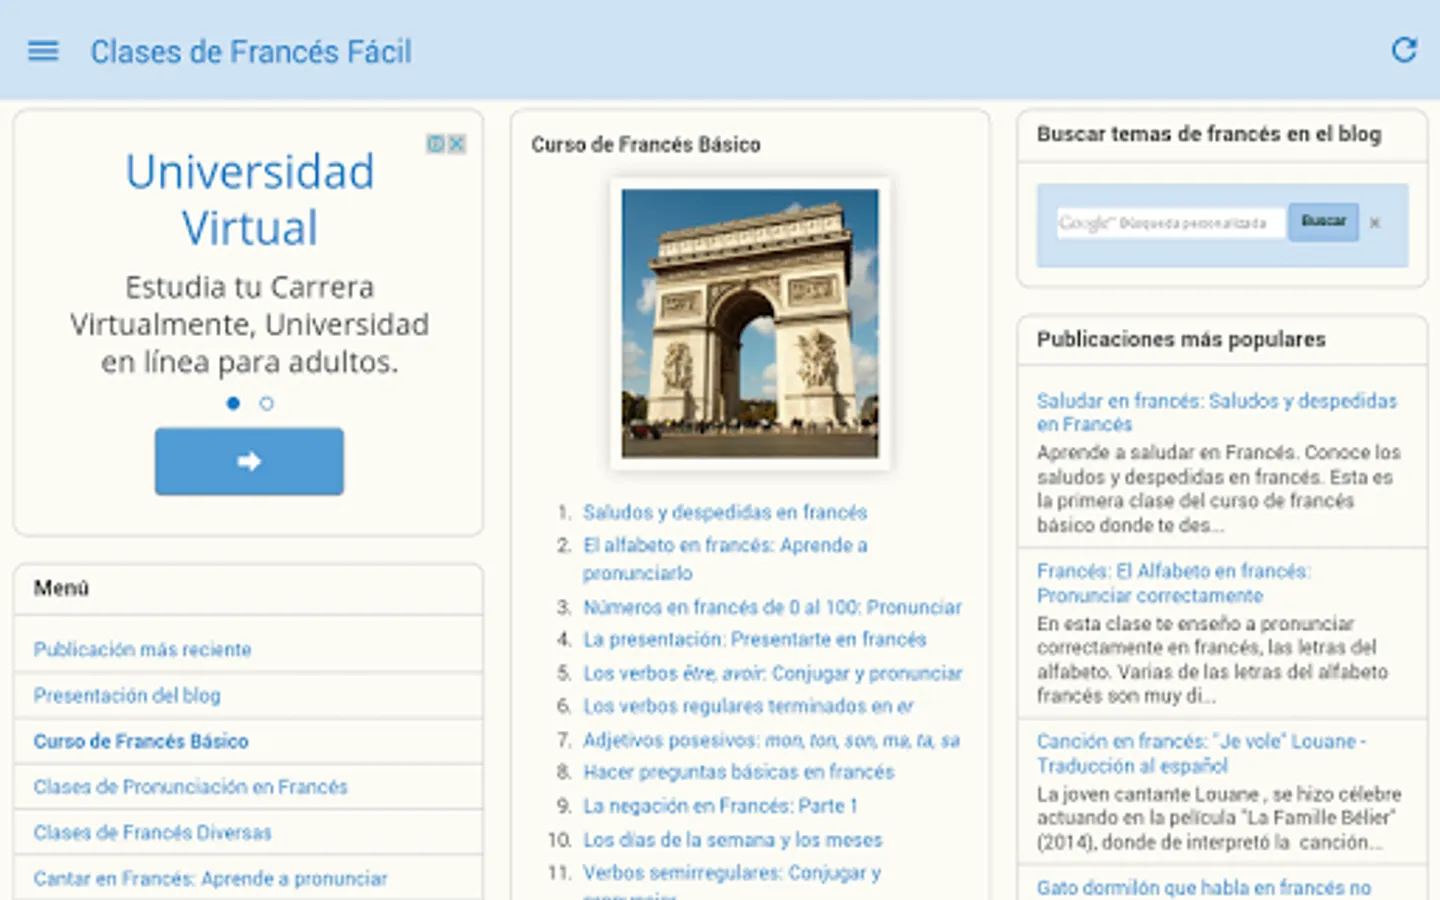Click the Arc de Triomphe image
Image resolution: width=1440 pixels, height=900 pixels.
point(750,324)
